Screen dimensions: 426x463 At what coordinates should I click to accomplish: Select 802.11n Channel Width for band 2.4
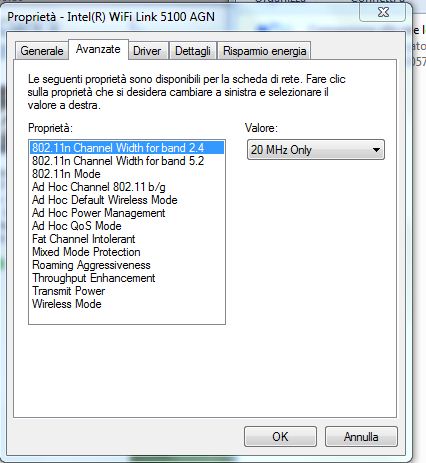click(127, 148)
